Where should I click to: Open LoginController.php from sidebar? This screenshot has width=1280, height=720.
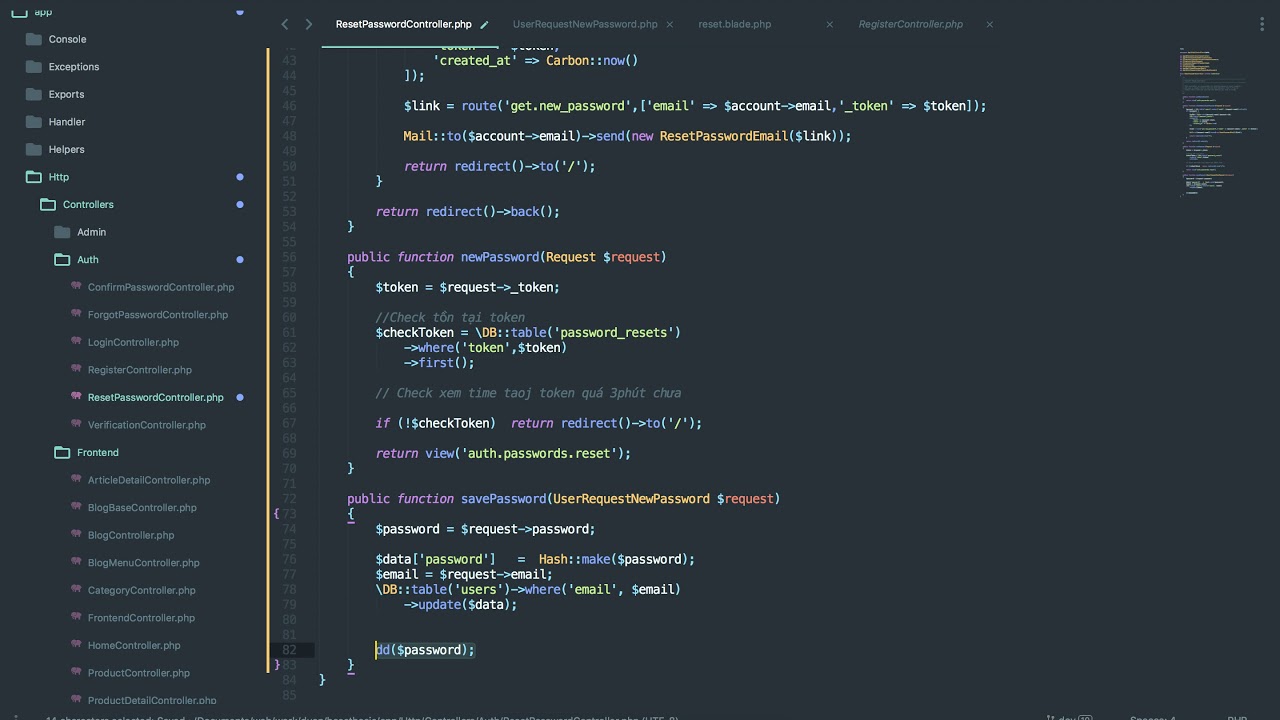tap(133, 342)
